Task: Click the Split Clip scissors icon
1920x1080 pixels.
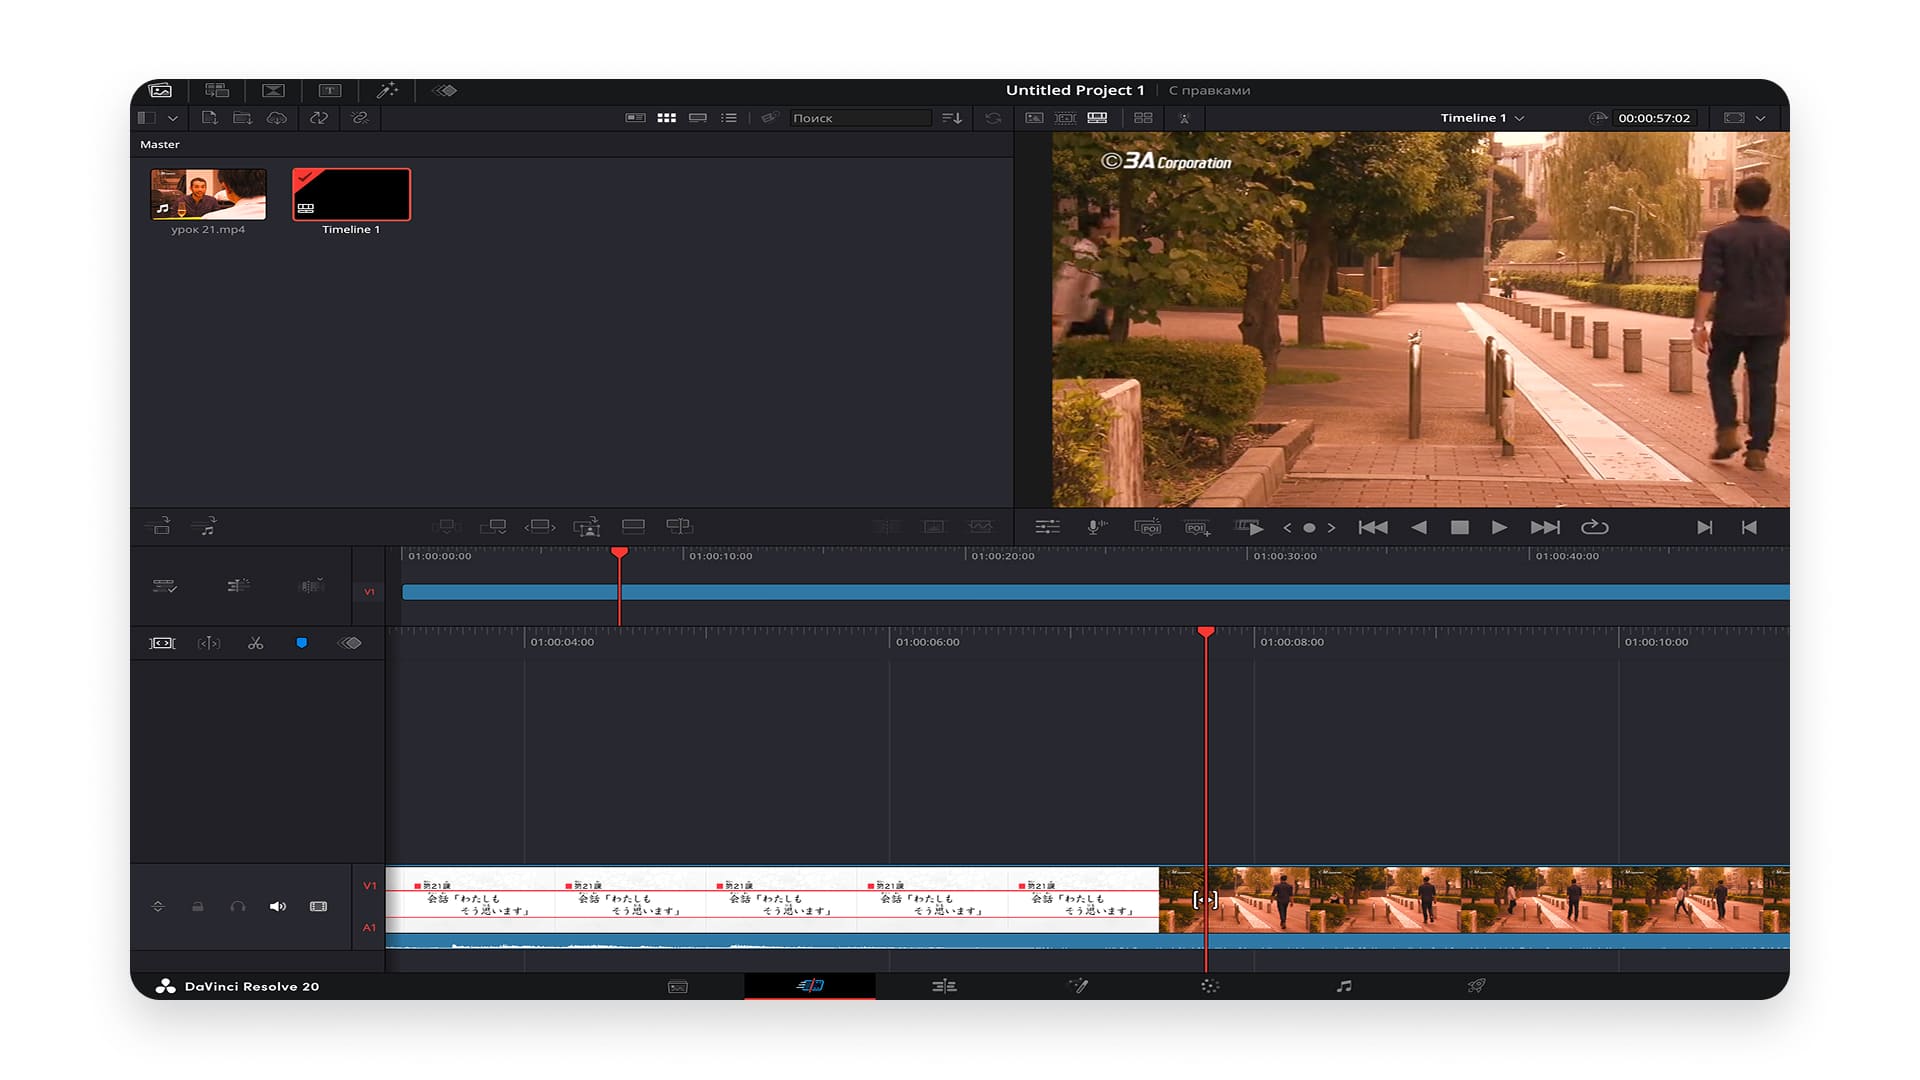Action: [256, 643]
